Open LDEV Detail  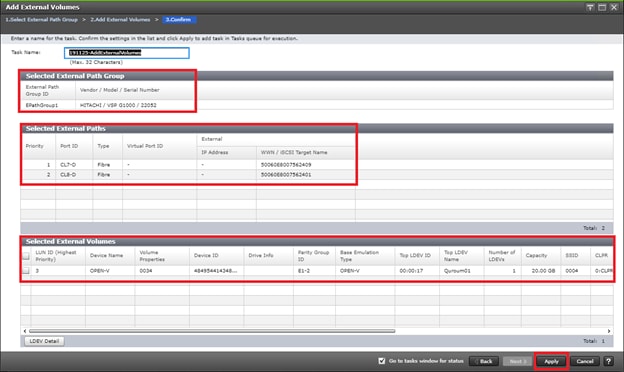point(44,341)
